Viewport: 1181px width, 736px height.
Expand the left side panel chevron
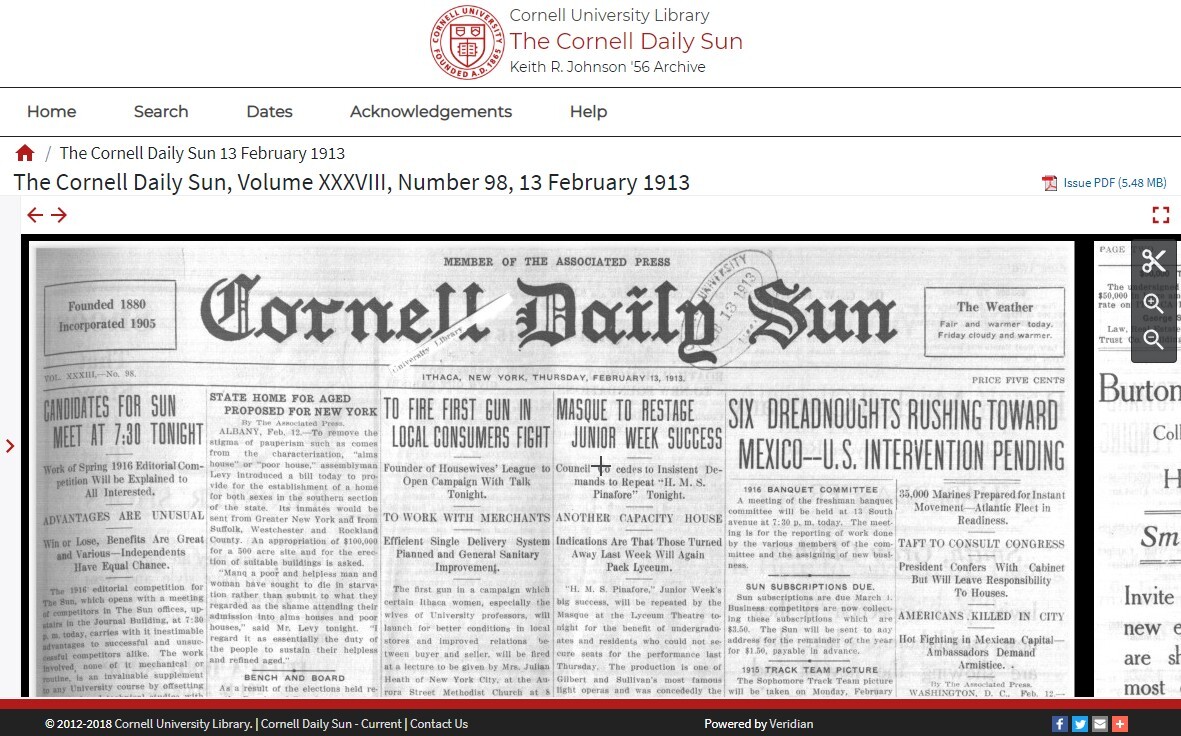[x=11, y=446]
